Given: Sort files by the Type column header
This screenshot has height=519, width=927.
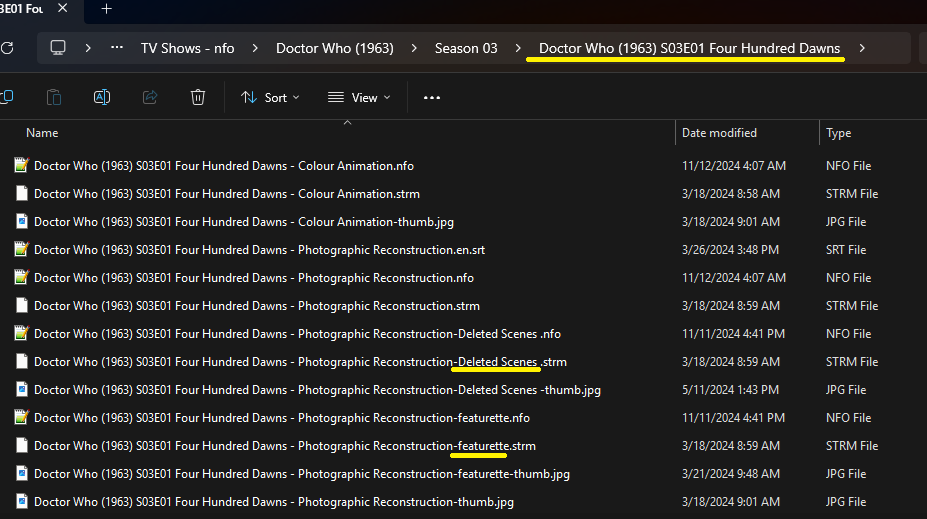Looking at the screenshot, I should [x=839, y=133].
